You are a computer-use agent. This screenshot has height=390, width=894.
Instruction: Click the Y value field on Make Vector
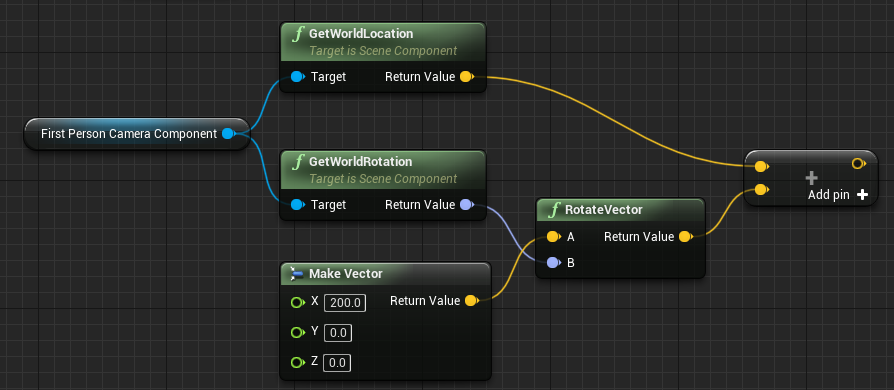coord(338,332)
